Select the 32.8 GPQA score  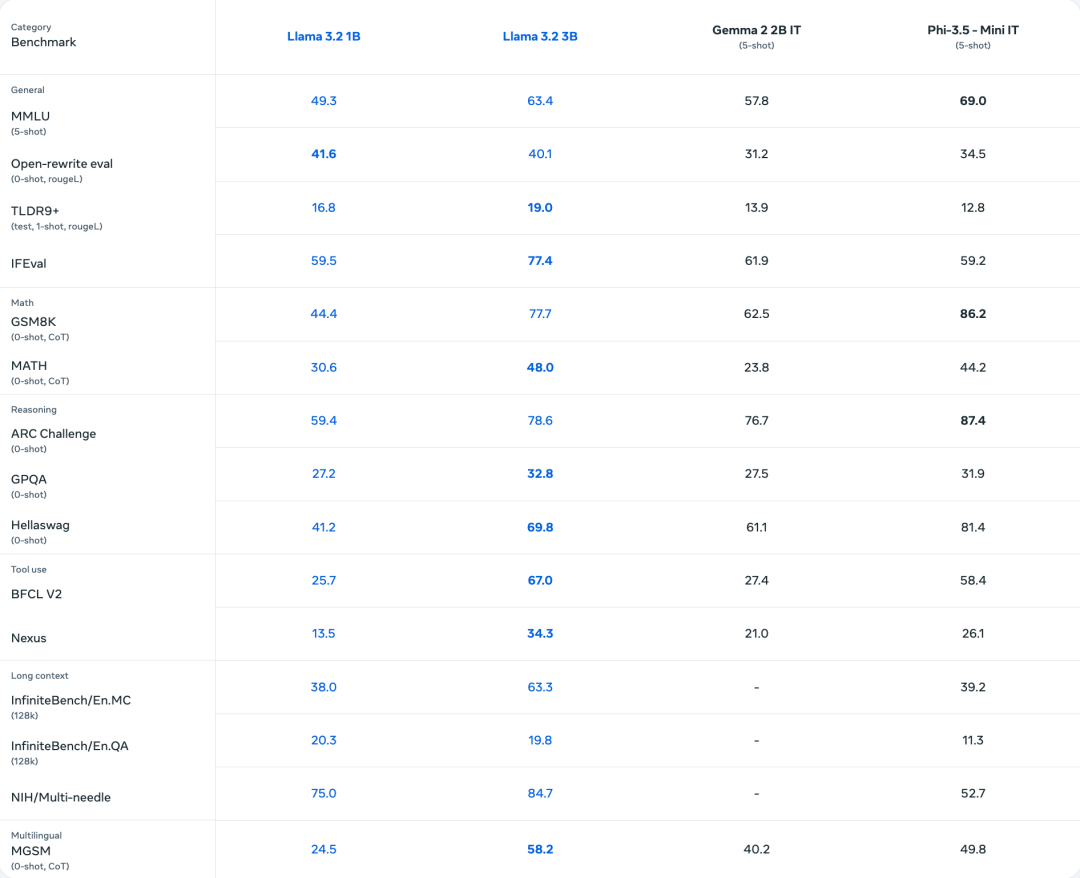click(x=540, y=473)
